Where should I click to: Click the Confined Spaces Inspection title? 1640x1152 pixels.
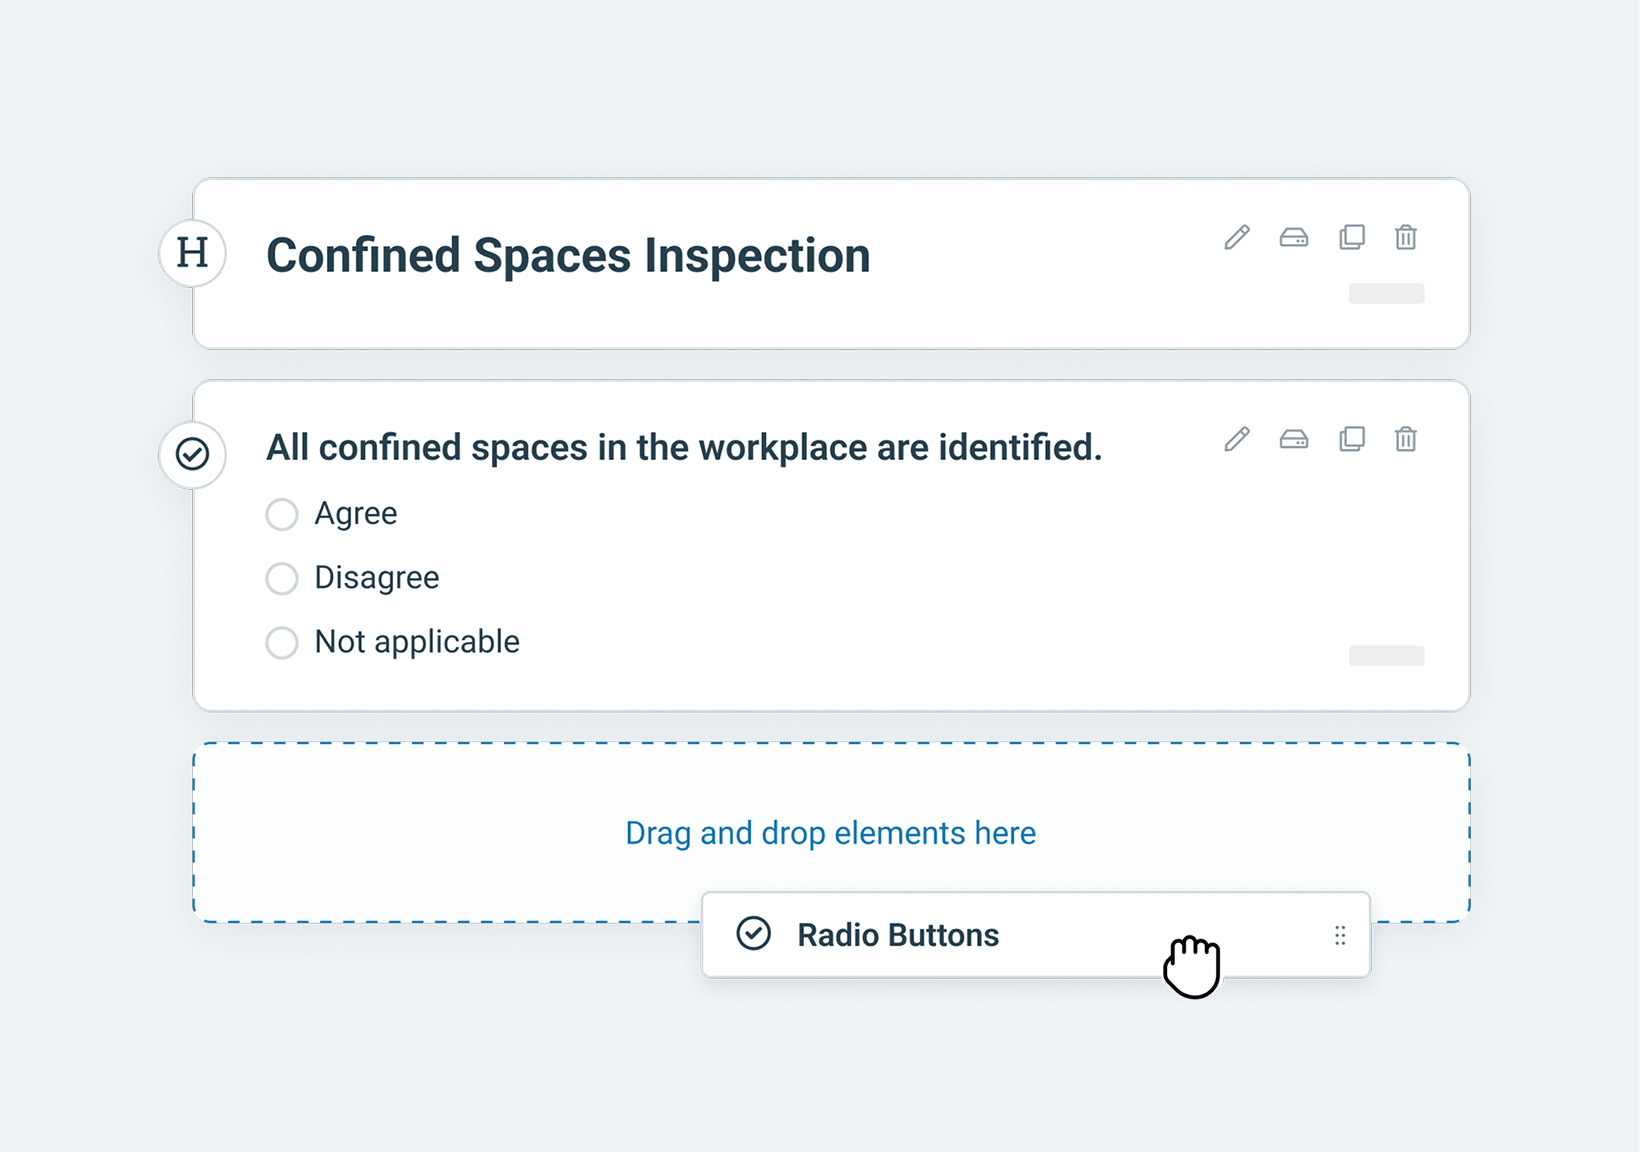pyautogui.click(x=568, y=255)
